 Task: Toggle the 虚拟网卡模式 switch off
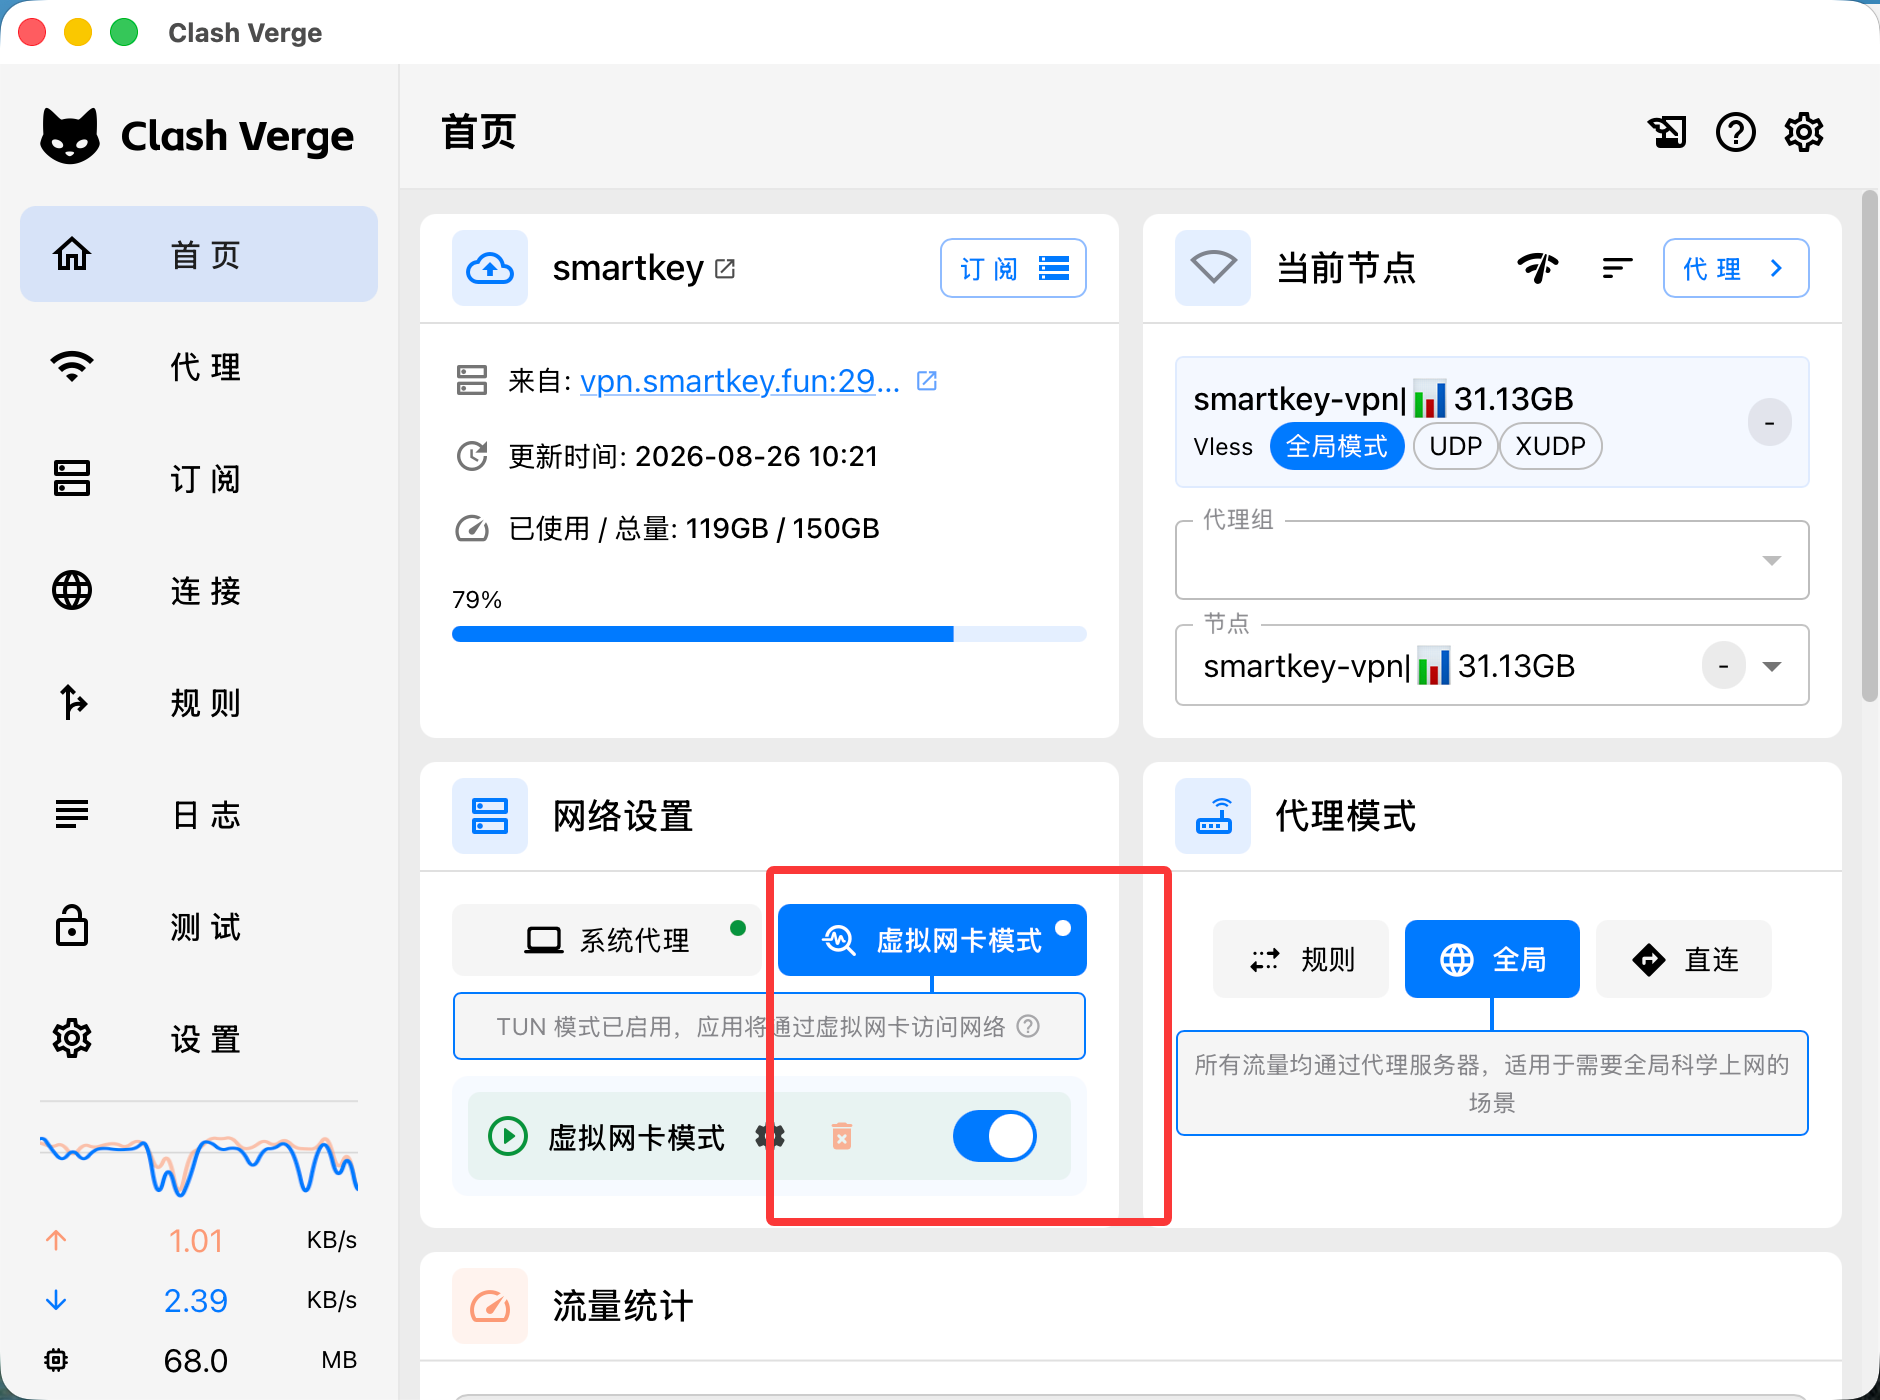pos(995,1137)
